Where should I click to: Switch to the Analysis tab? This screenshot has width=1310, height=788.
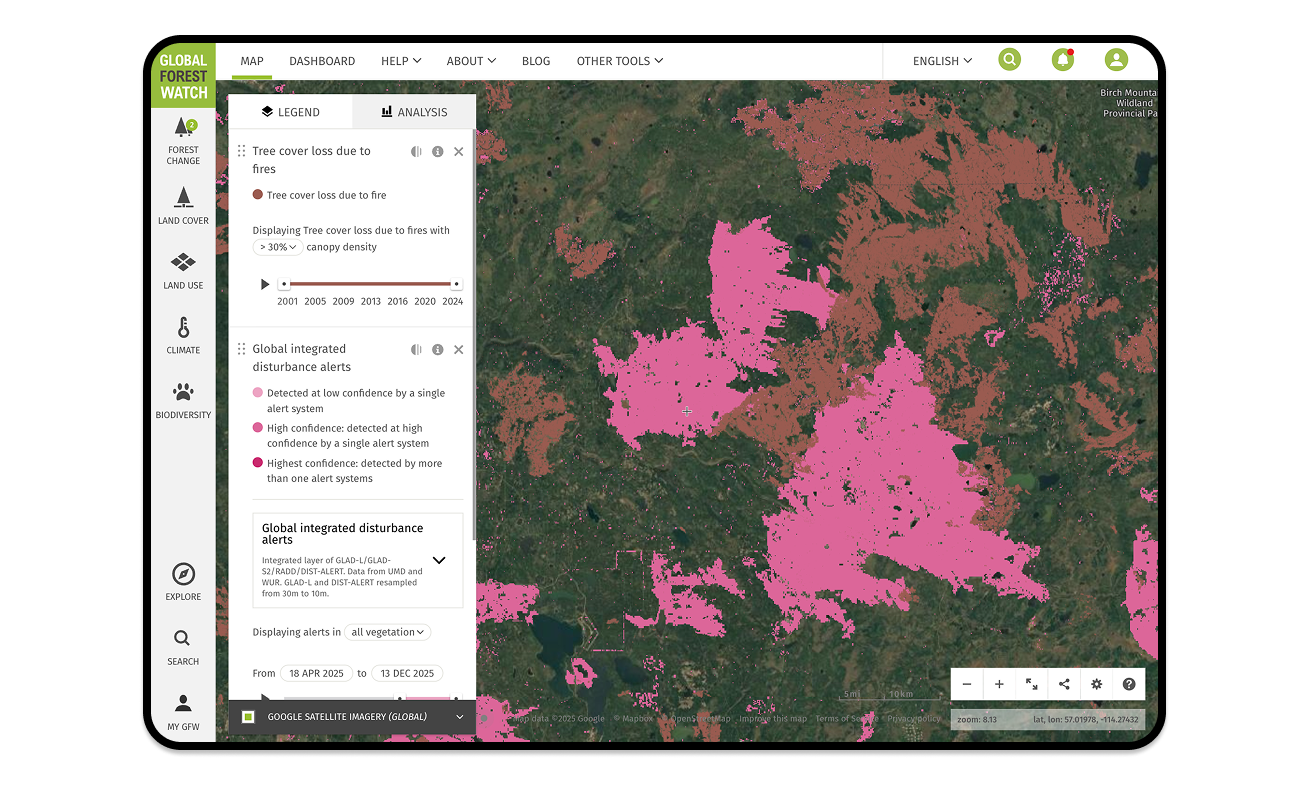click(414, 112)
